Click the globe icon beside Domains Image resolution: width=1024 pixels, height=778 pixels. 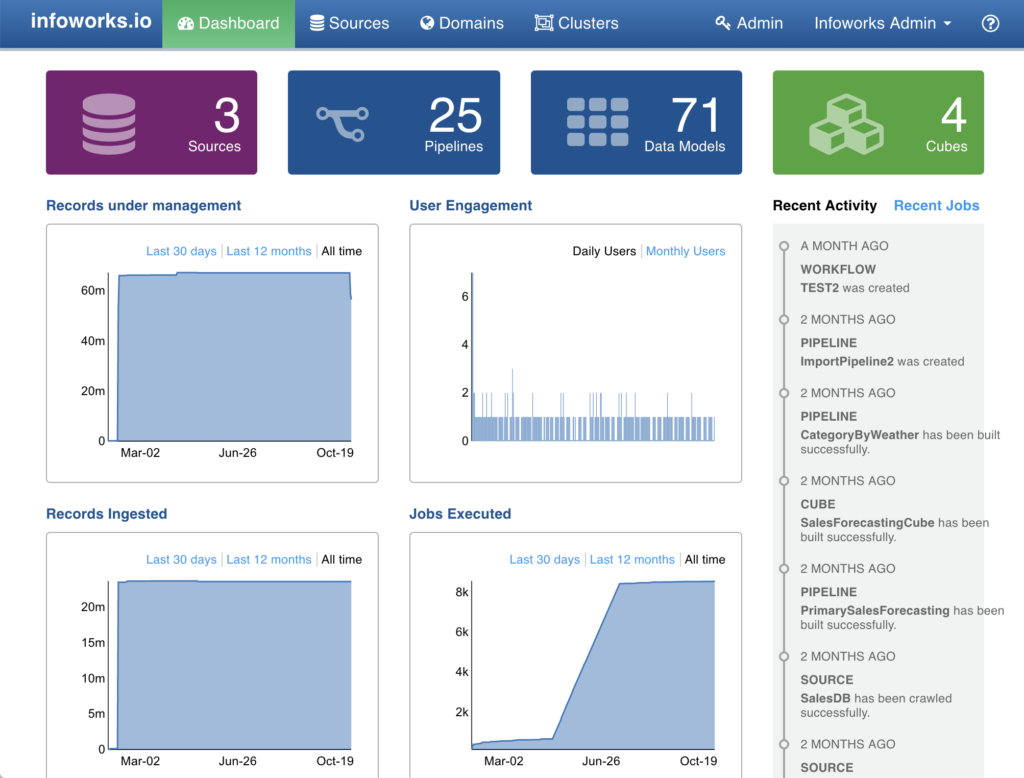pos(427,23)
